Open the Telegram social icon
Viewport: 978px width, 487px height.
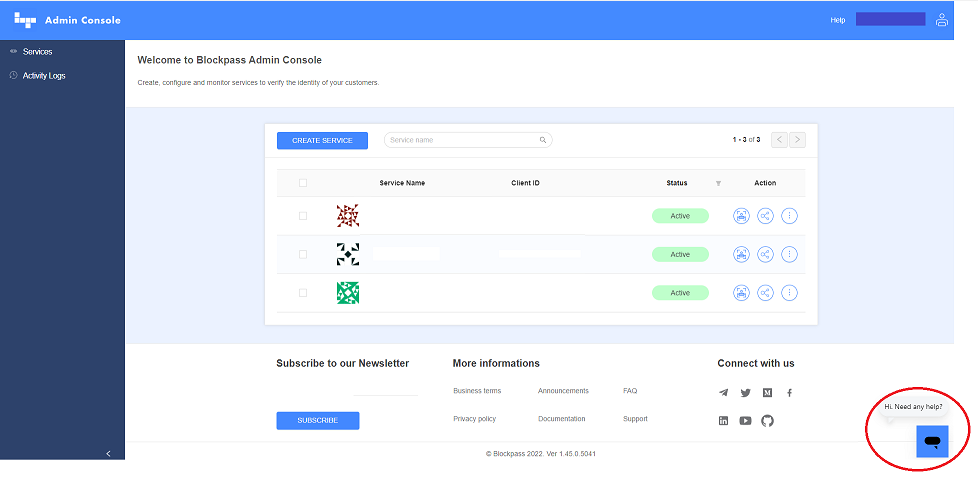pyautogui.click(x=724, y=393)
